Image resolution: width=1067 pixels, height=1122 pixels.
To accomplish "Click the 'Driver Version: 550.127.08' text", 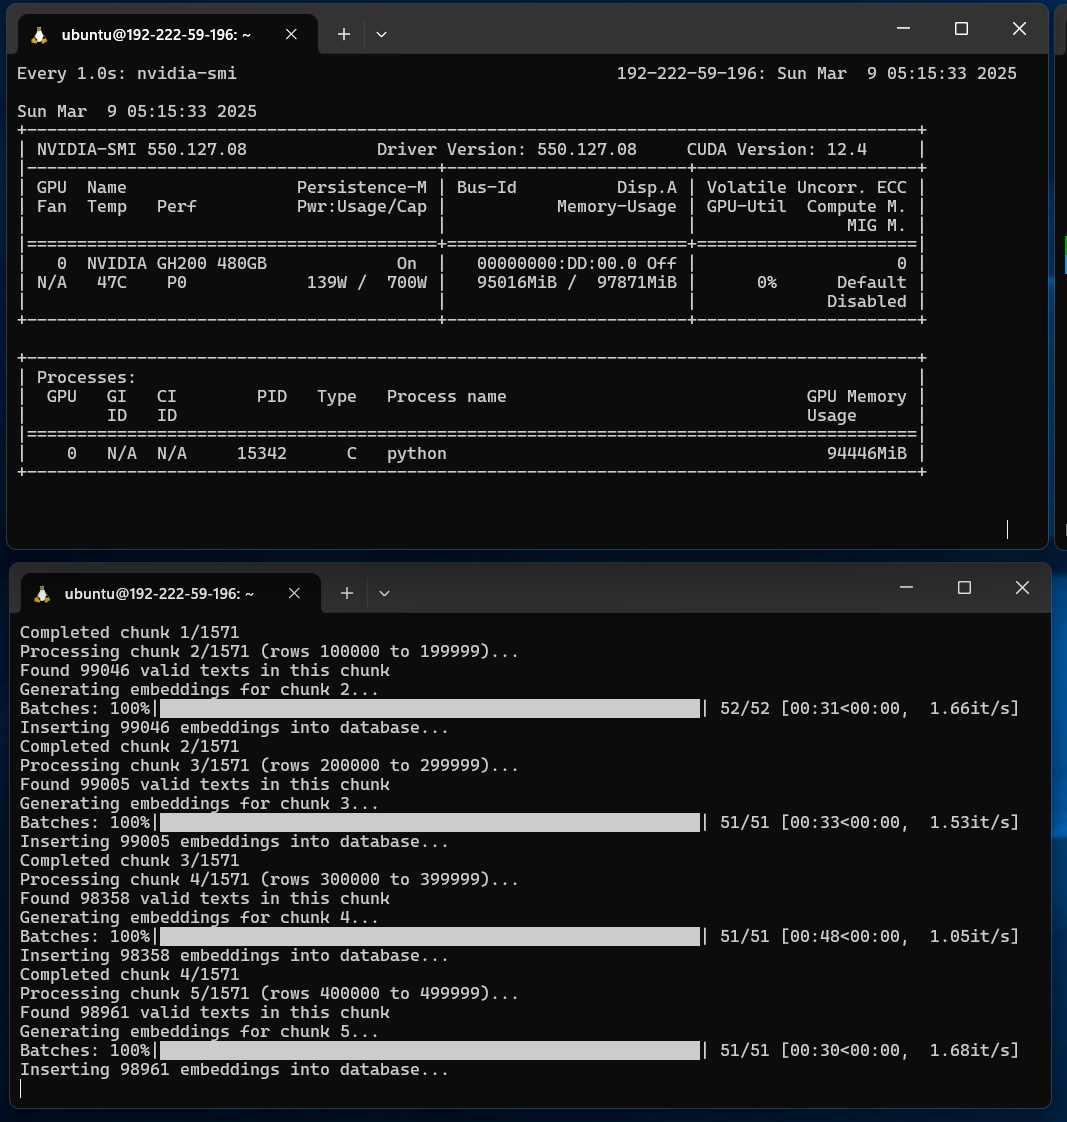I will 507,150.
